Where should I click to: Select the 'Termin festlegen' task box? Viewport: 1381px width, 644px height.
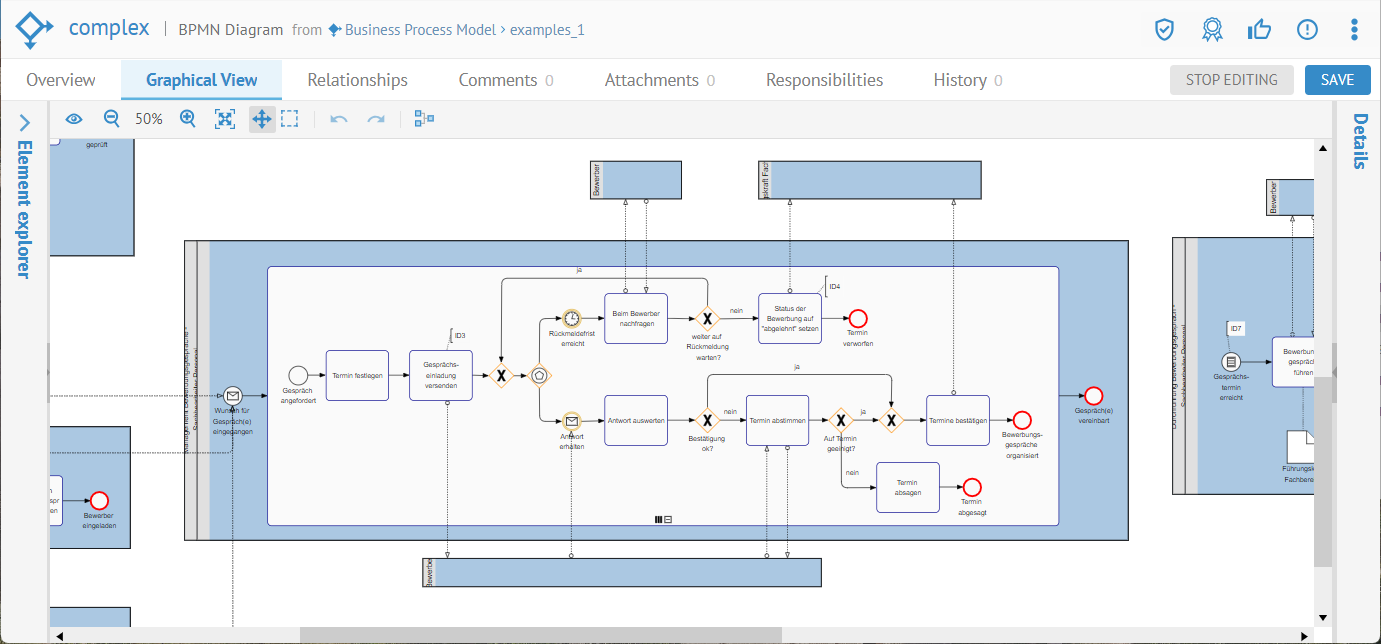(357, 375)
